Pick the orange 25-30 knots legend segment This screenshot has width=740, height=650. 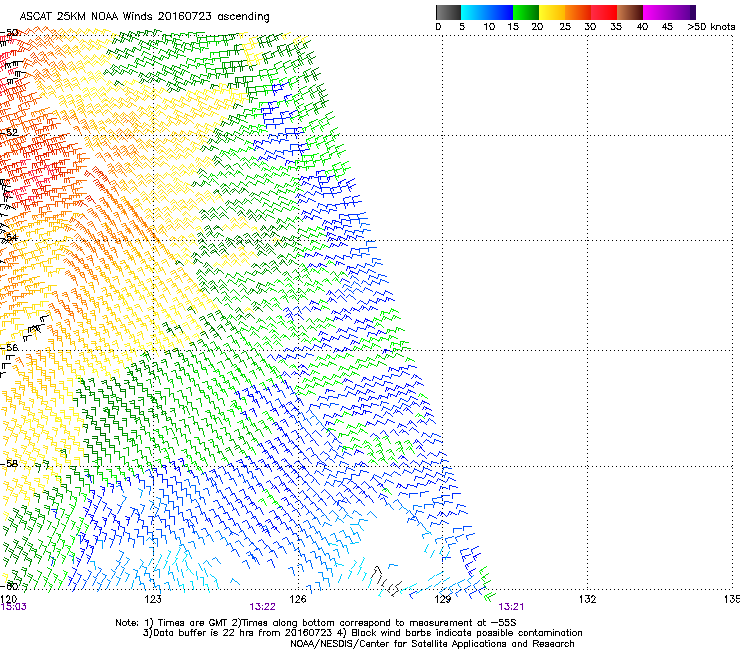click(578, 12)
